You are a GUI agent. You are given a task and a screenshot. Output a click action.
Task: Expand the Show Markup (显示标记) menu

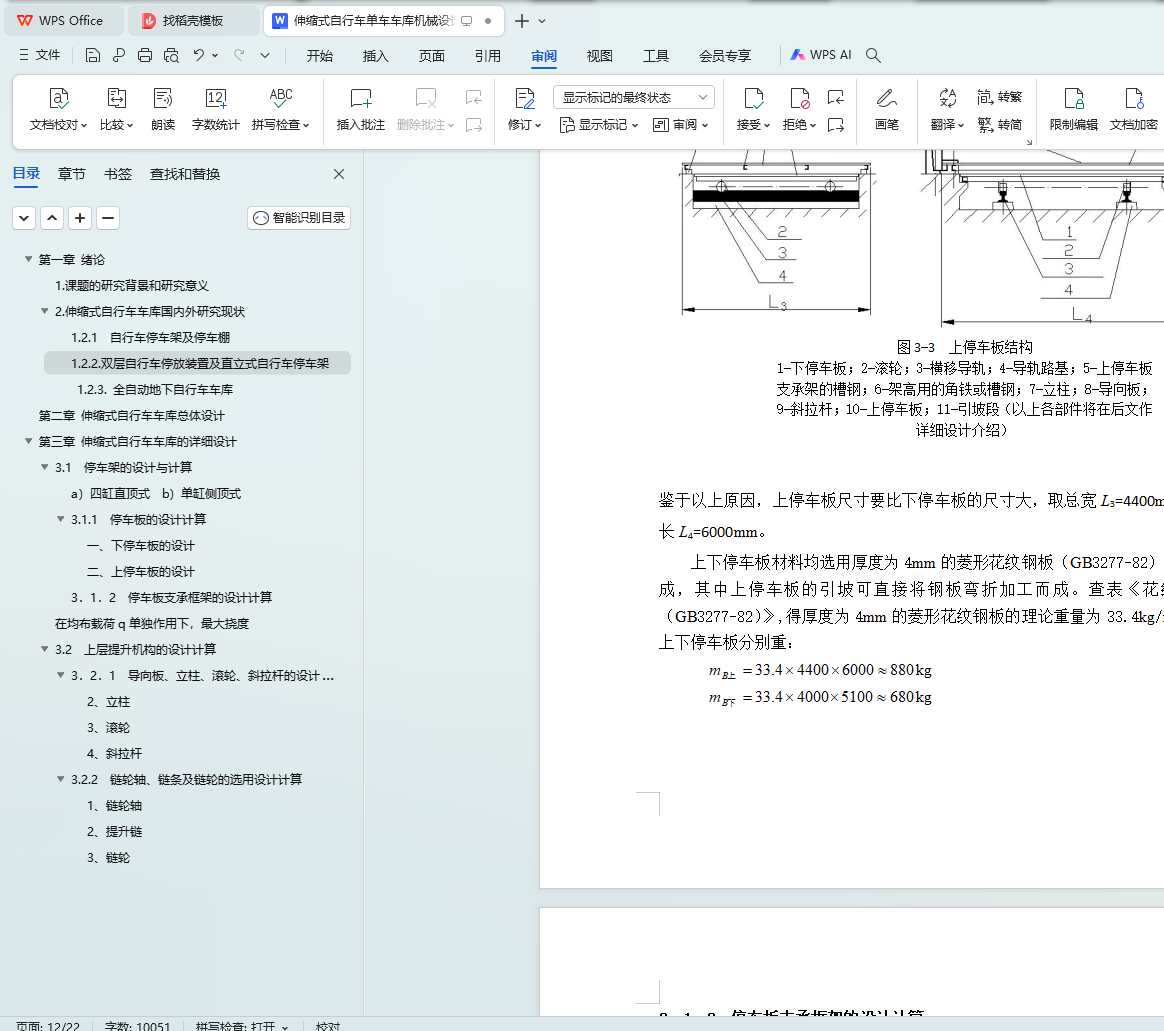[598, 125]
